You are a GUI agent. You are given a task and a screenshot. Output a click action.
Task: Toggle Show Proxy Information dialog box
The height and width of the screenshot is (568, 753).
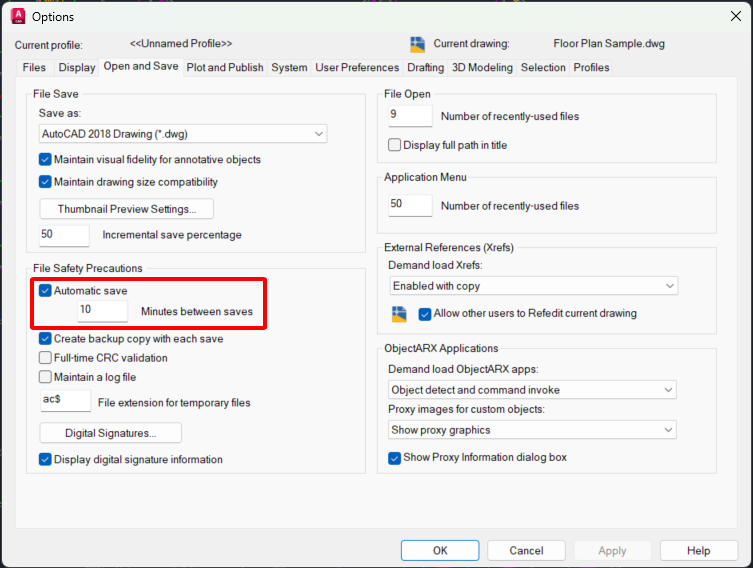[394, 458]
